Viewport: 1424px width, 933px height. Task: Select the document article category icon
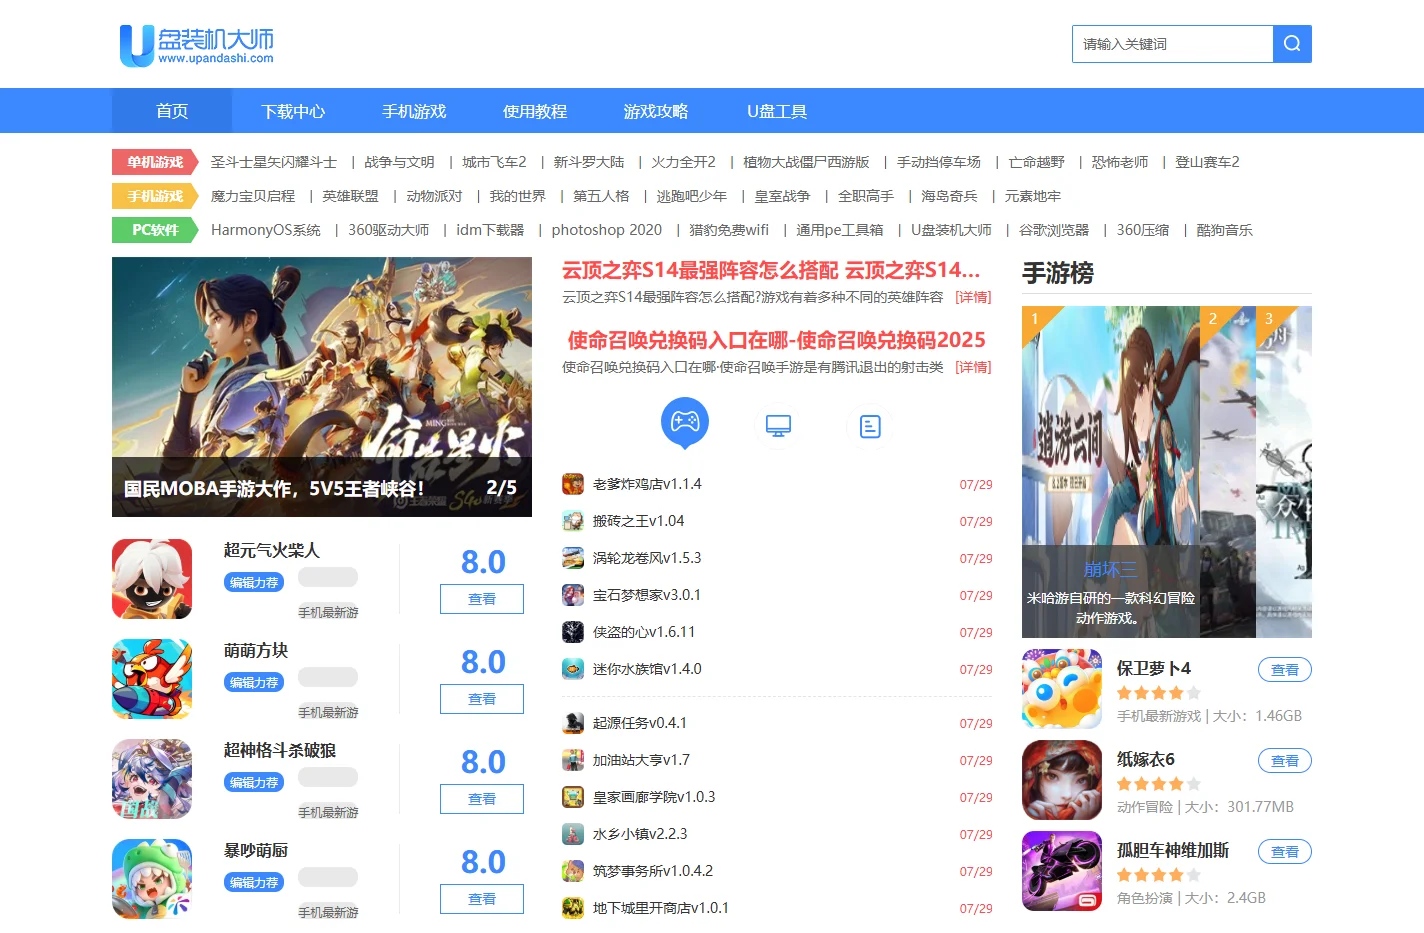coord(870,426)
